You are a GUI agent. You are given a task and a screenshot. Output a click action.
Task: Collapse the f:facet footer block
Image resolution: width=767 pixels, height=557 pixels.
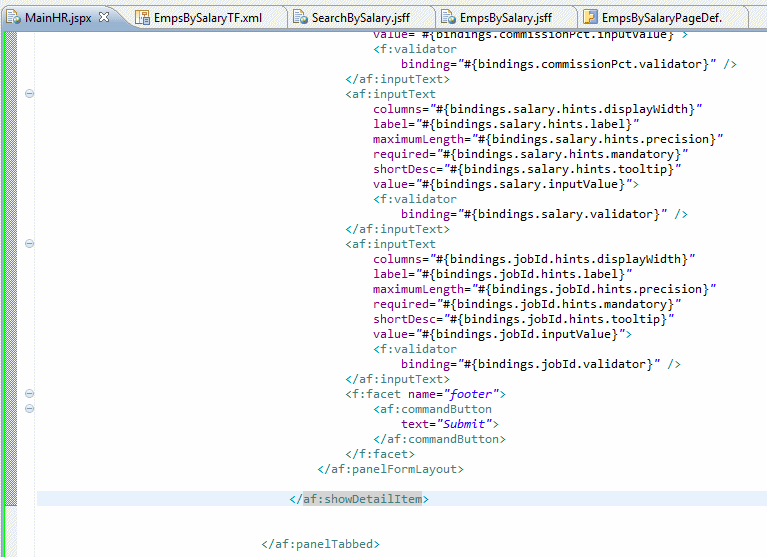pos(29,394)
